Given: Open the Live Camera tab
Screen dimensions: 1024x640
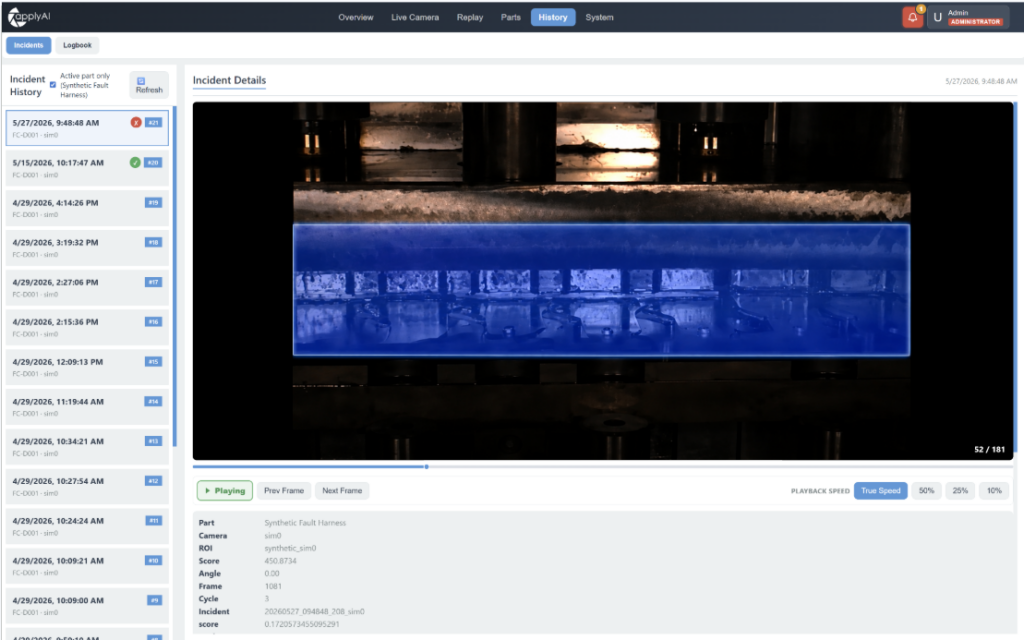Looking at the screenshot, I should [415, 18].
